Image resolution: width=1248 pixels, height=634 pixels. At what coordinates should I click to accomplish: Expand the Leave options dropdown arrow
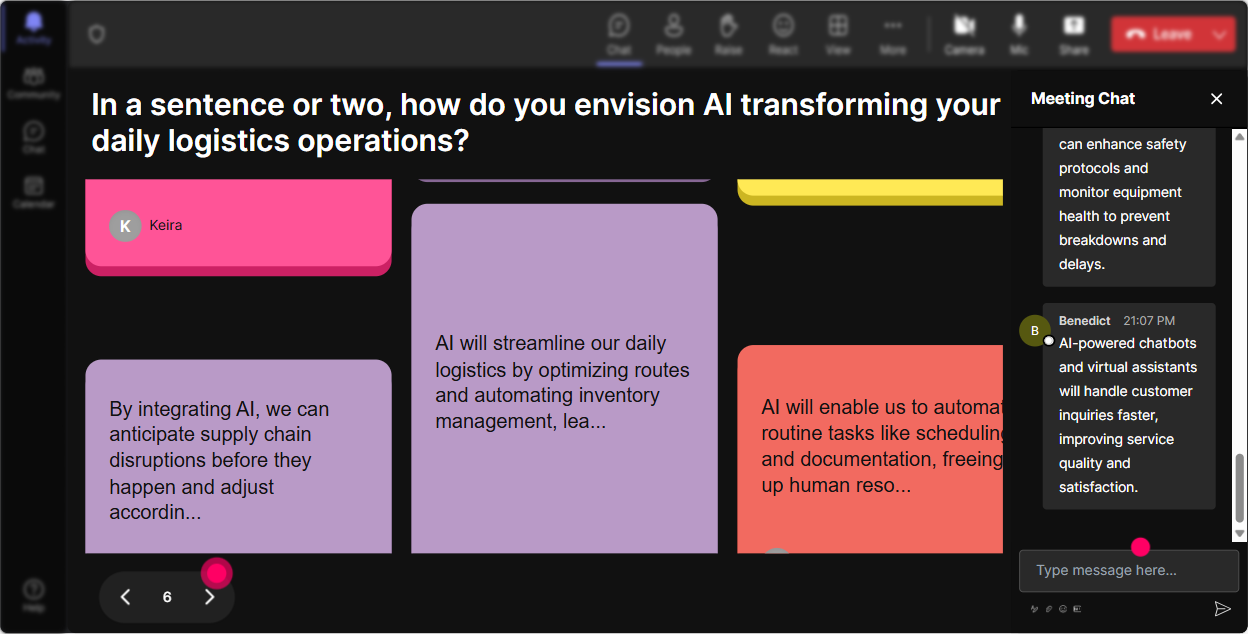(x=1219, y=34)
